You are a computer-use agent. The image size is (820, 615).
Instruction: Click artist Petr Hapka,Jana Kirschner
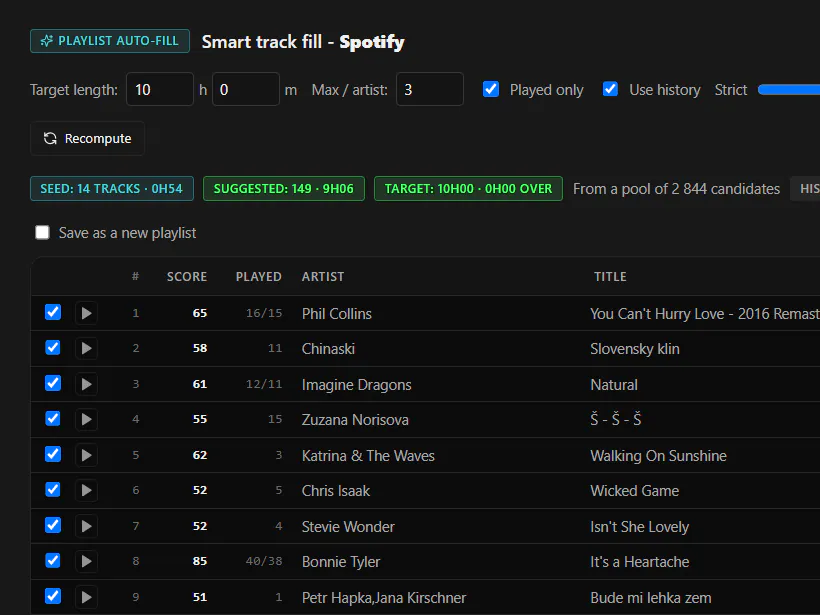(384, 598)
